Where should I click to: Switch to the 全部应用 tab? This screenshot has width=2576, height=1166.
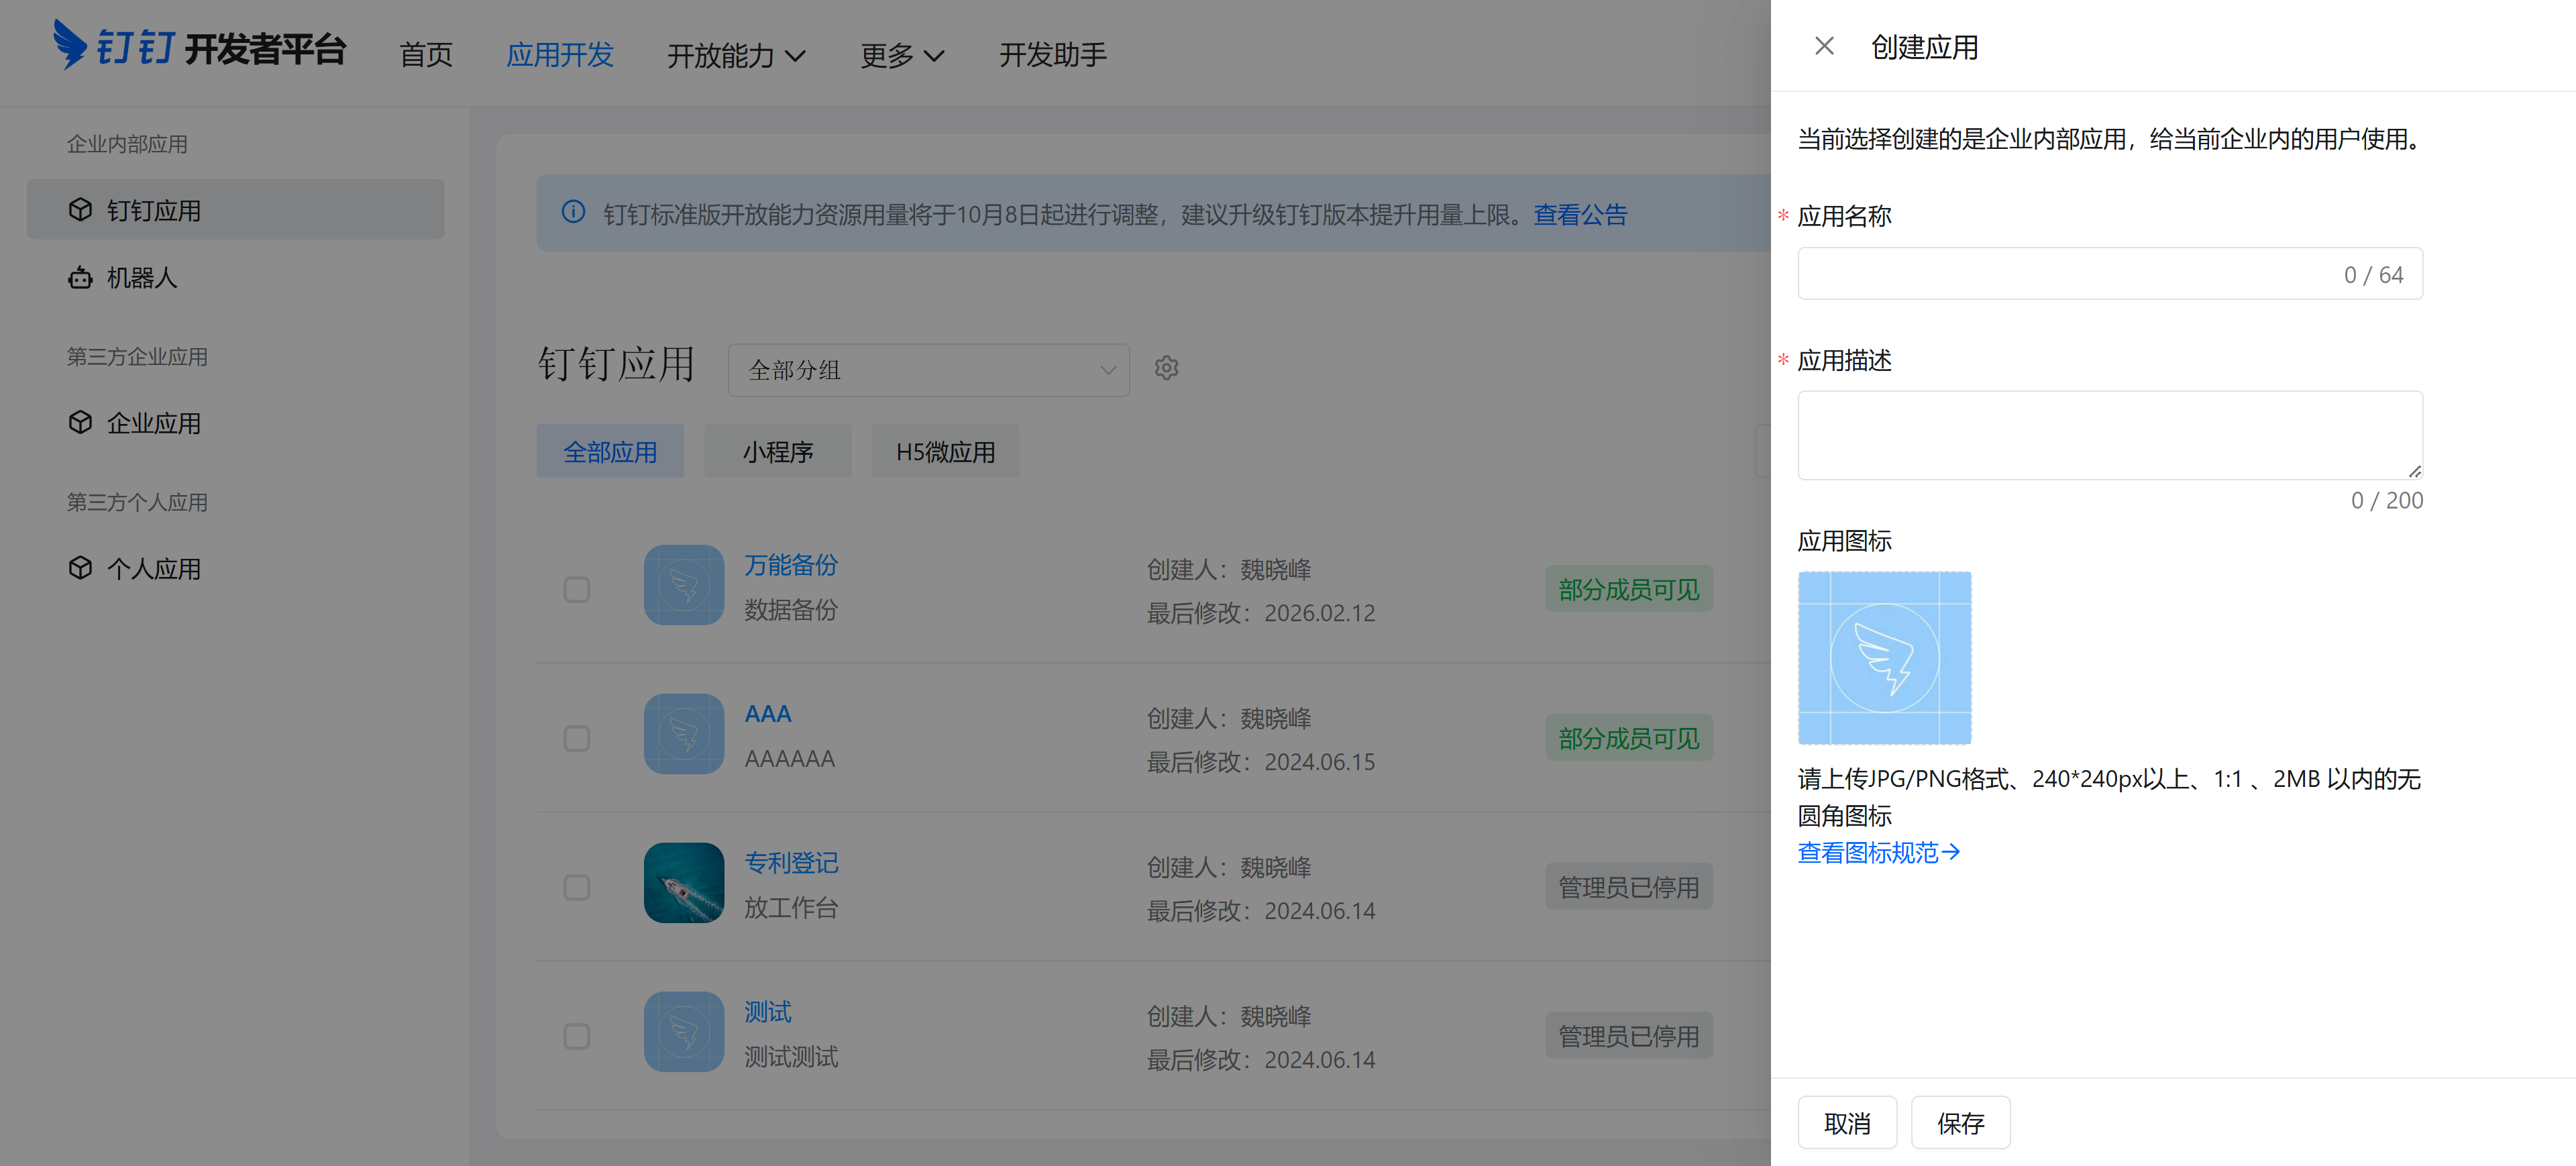(610, 452)
